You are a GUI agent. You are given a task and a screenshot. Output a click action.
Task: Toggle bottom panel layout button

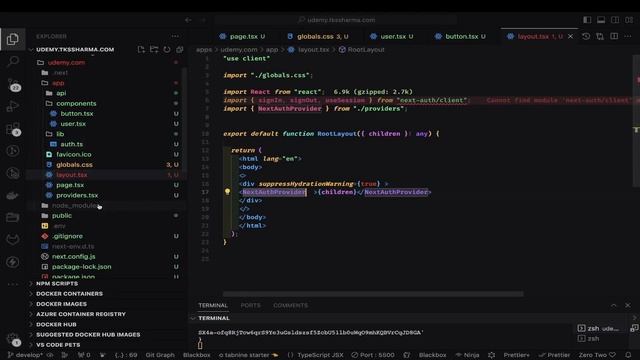click(601, 20)
